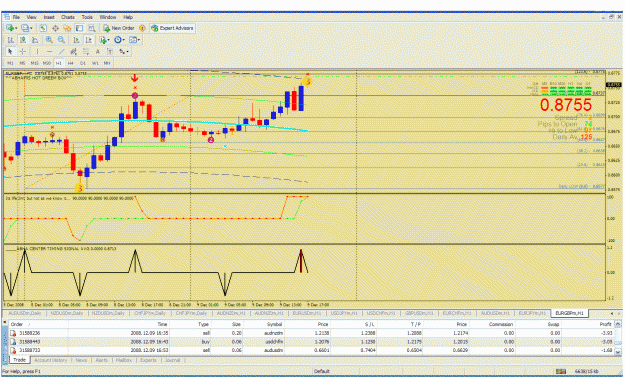Screen dimensions: 625x377
Task: Open the Arrows objects icon
Action: point(122,51)
